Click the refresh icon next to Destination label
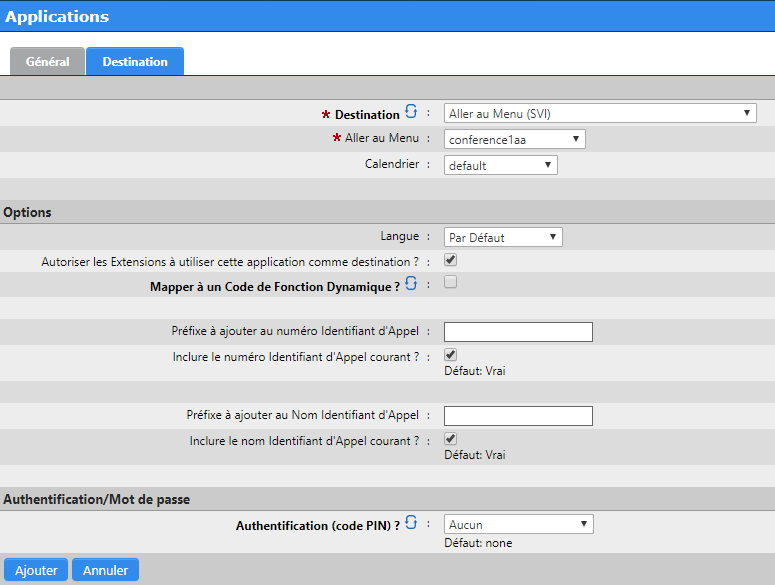The height and width of the screenshot is (585, 775). tap(411, 111)
